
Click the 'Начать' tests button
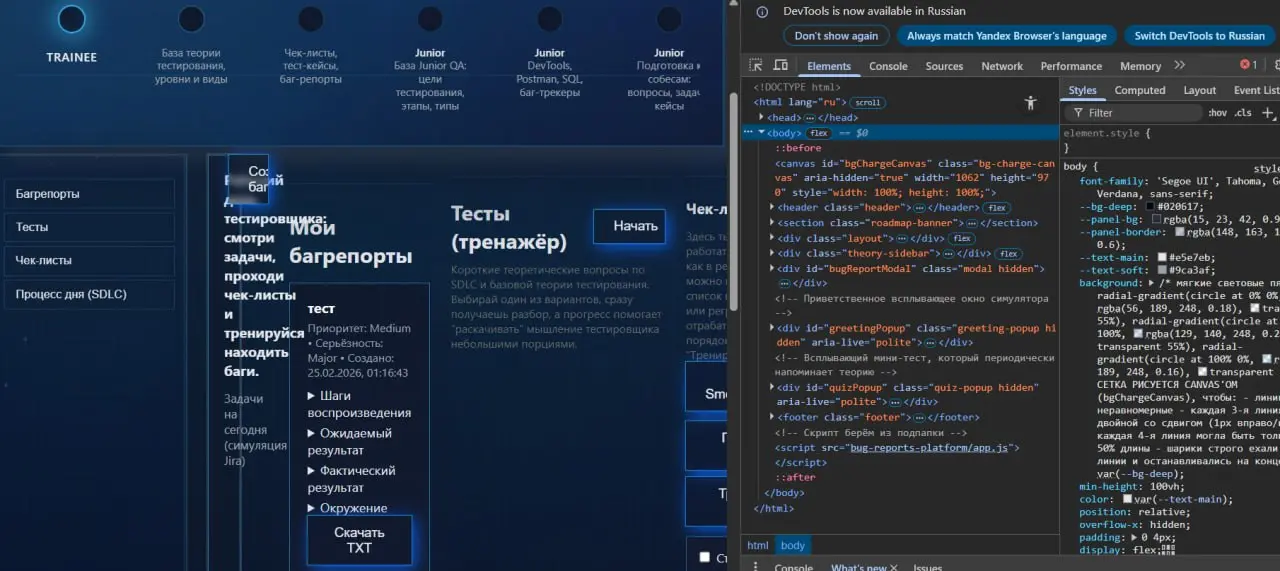pos(629,226)
